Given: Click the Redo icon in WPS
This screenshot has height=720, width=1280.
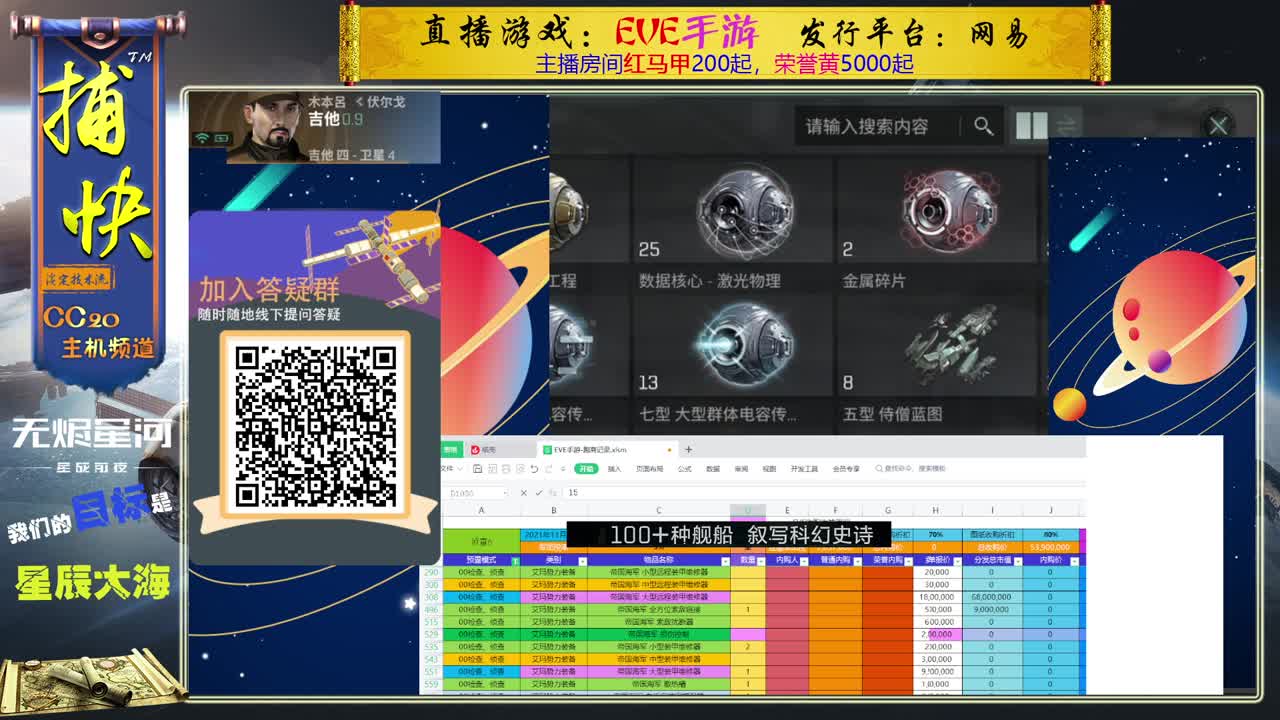Looking at the screenshot, I should coord(548,467).
